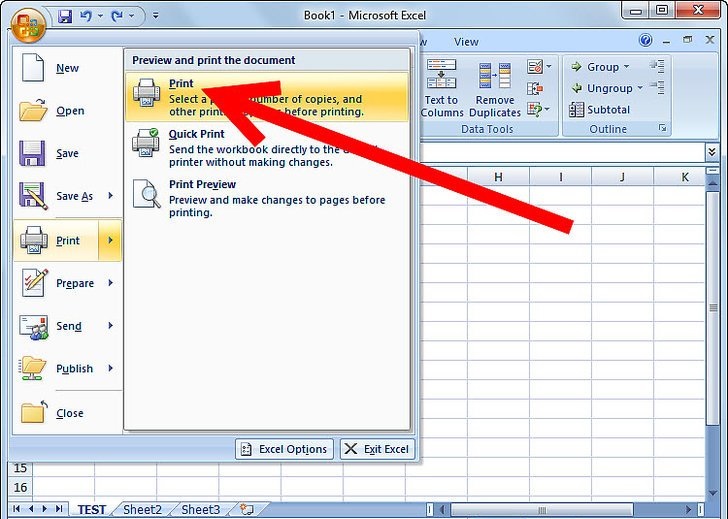The width and height of the screenshot is (728, 519).
Task: Click the Consolidate icon in Data Tools
Action: tap(535, 88)
